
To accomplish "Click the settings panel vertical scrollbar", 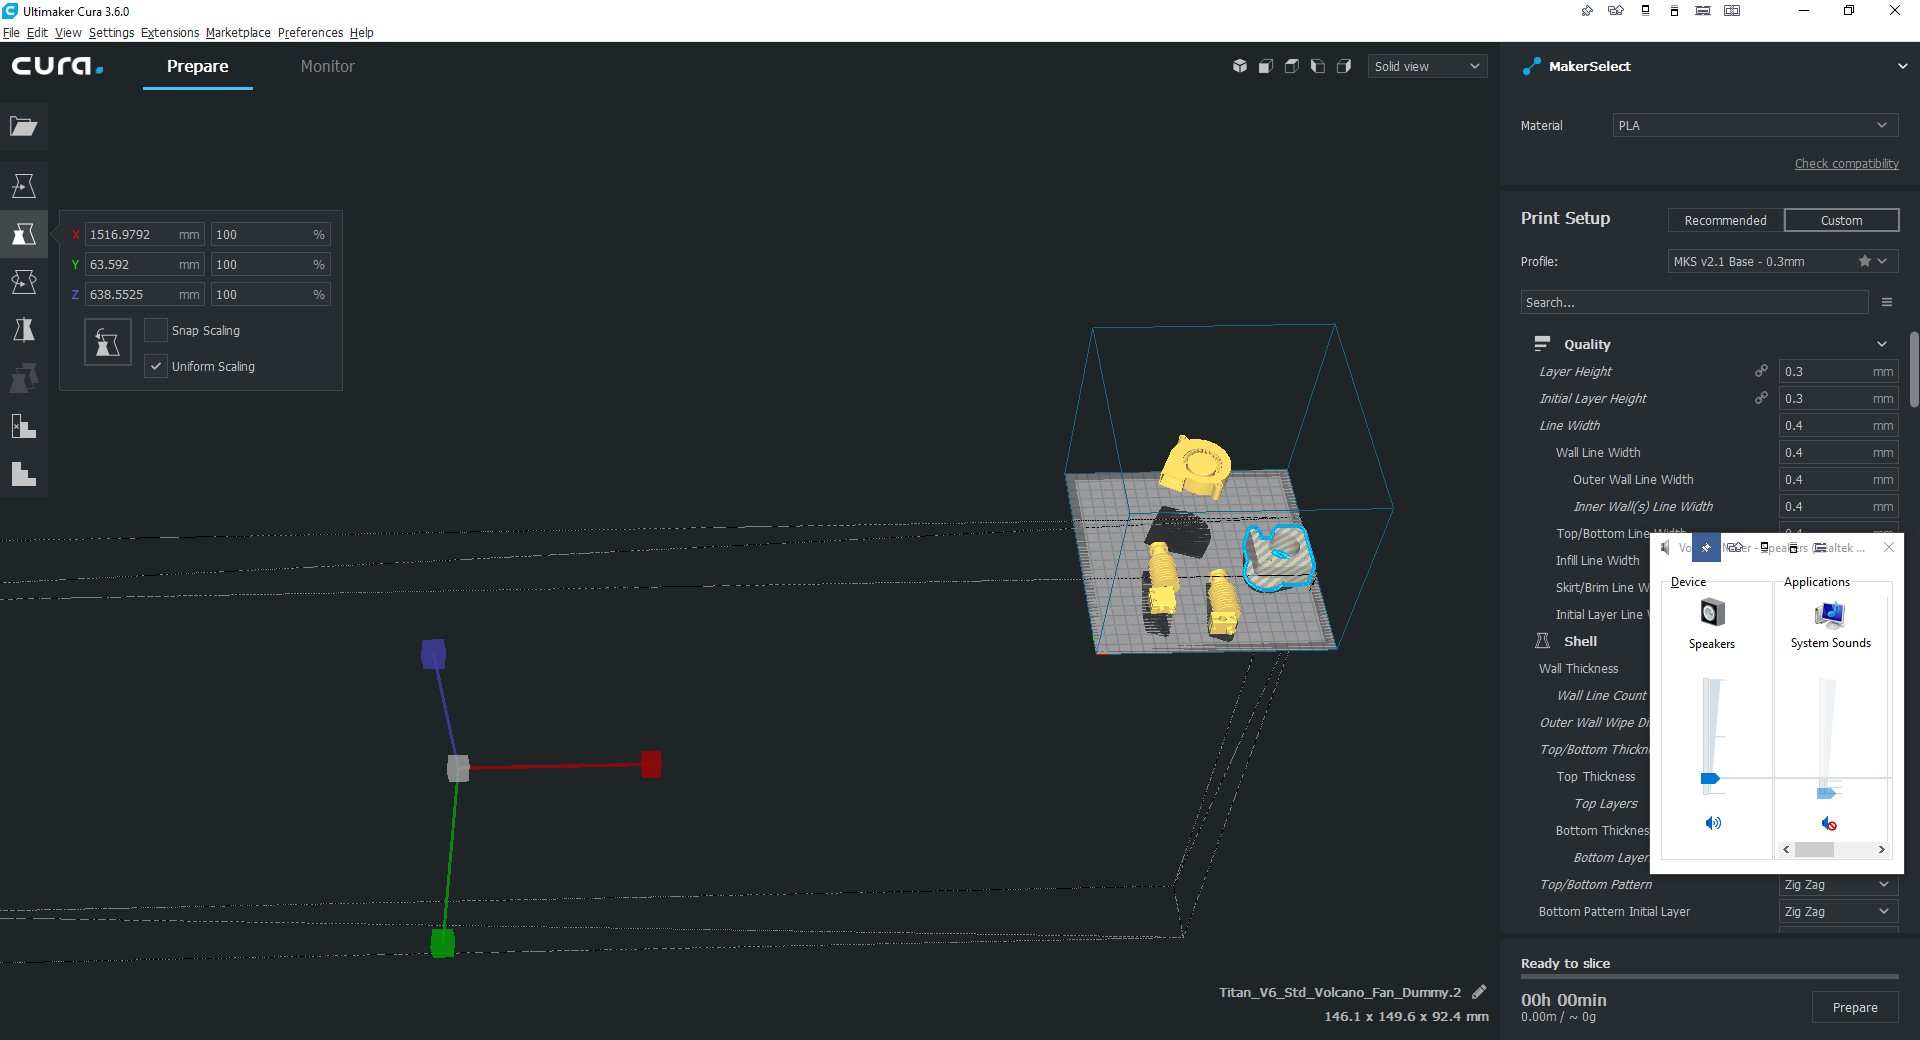I will tap(1914, 369).
